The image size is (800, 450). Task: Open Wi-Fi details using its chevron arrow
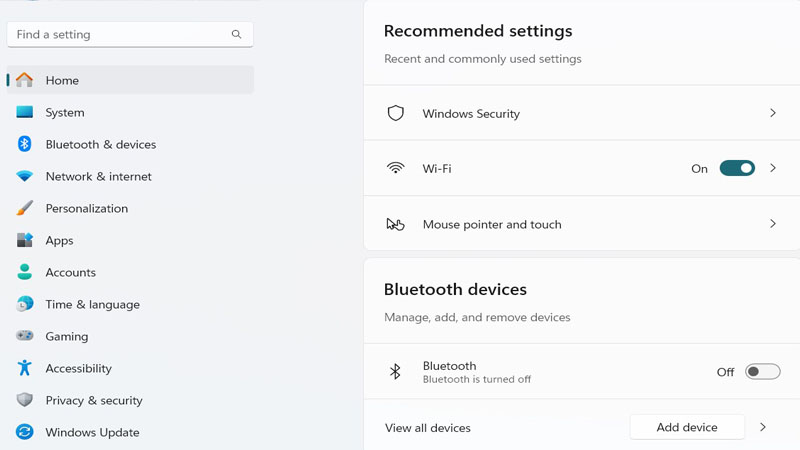pyautogui.click(x=773, y=168)
